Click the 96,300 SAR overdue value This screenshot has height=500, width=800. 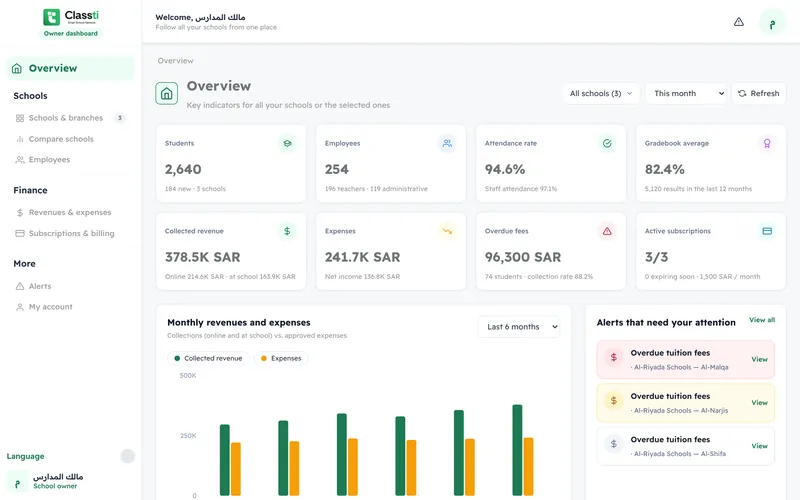[x=523, y=257]
